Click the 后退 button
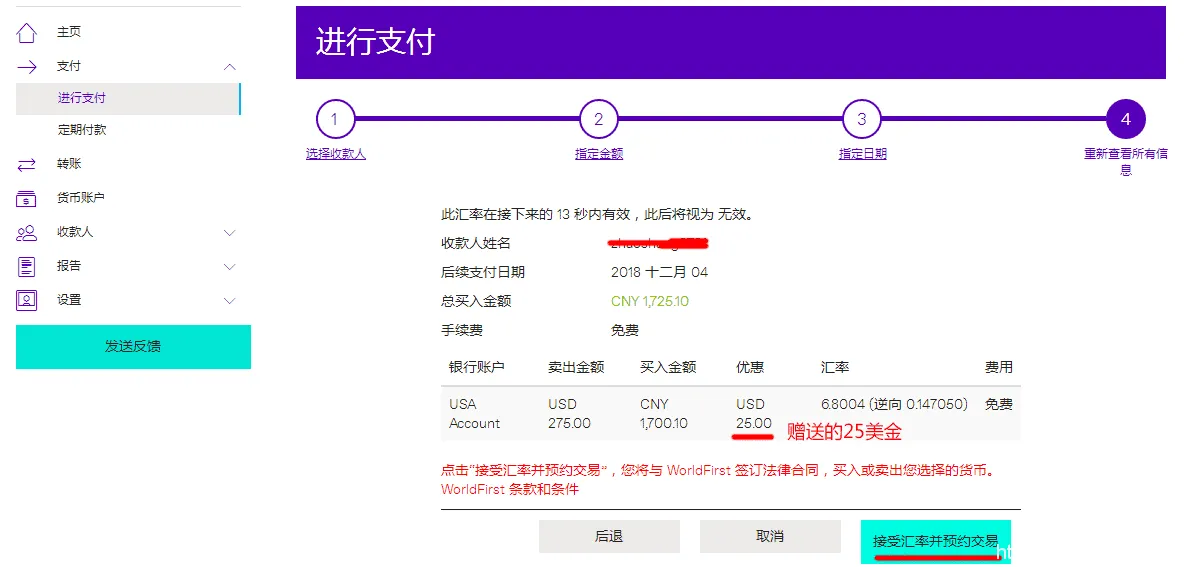Viewport: 1187px width, 567px height. (609, 537)
